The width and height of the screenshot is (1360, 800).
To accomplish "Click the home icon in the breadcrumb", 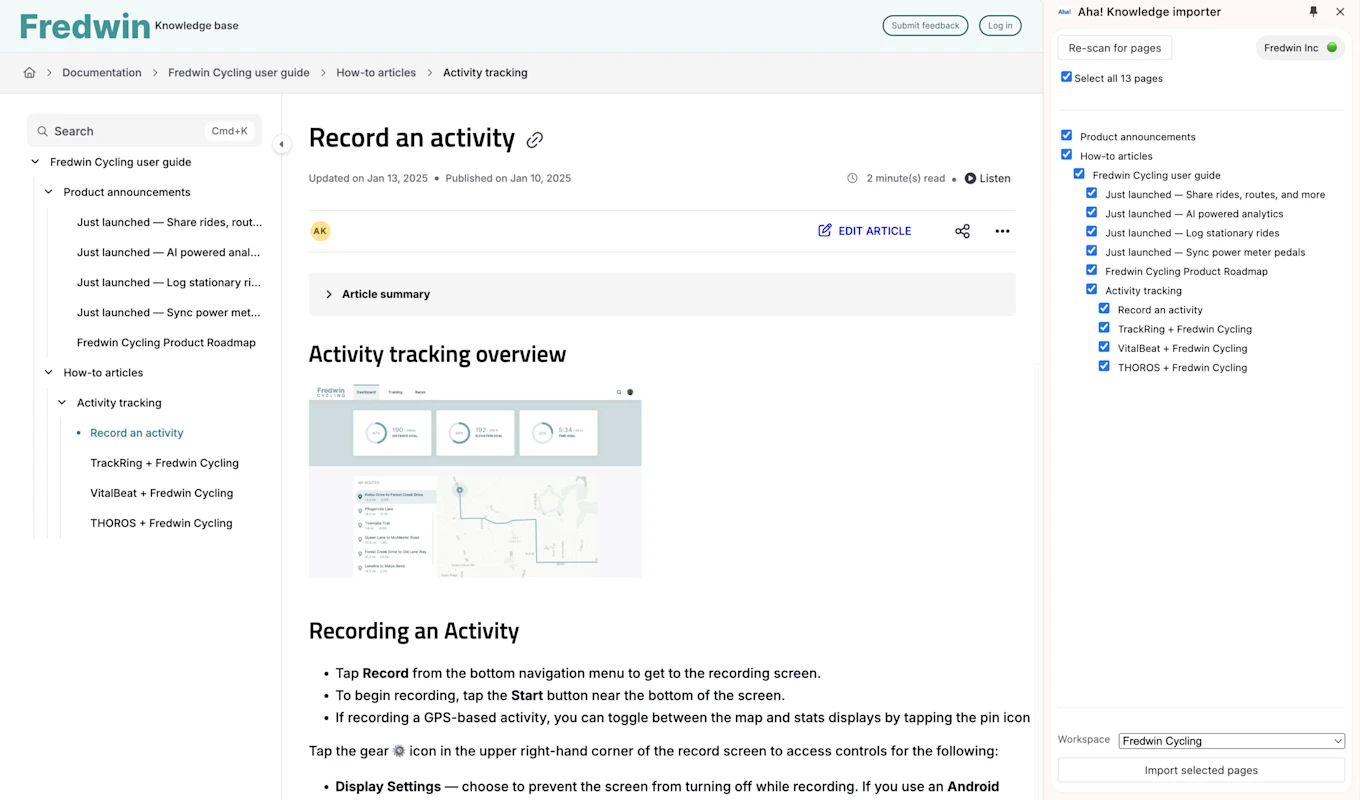I will point(29,72).
